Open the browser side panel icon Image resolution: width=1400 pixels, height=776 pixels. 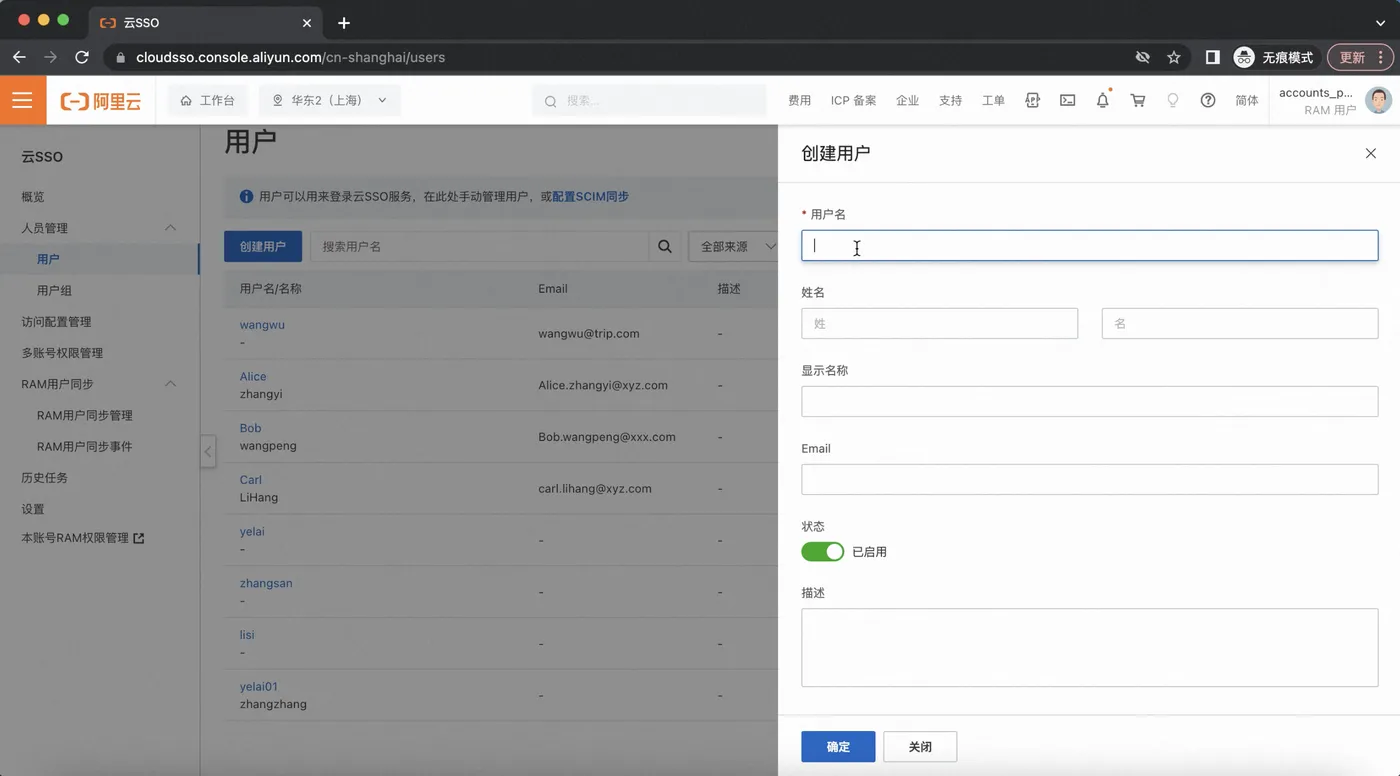tap(1212, 57)
